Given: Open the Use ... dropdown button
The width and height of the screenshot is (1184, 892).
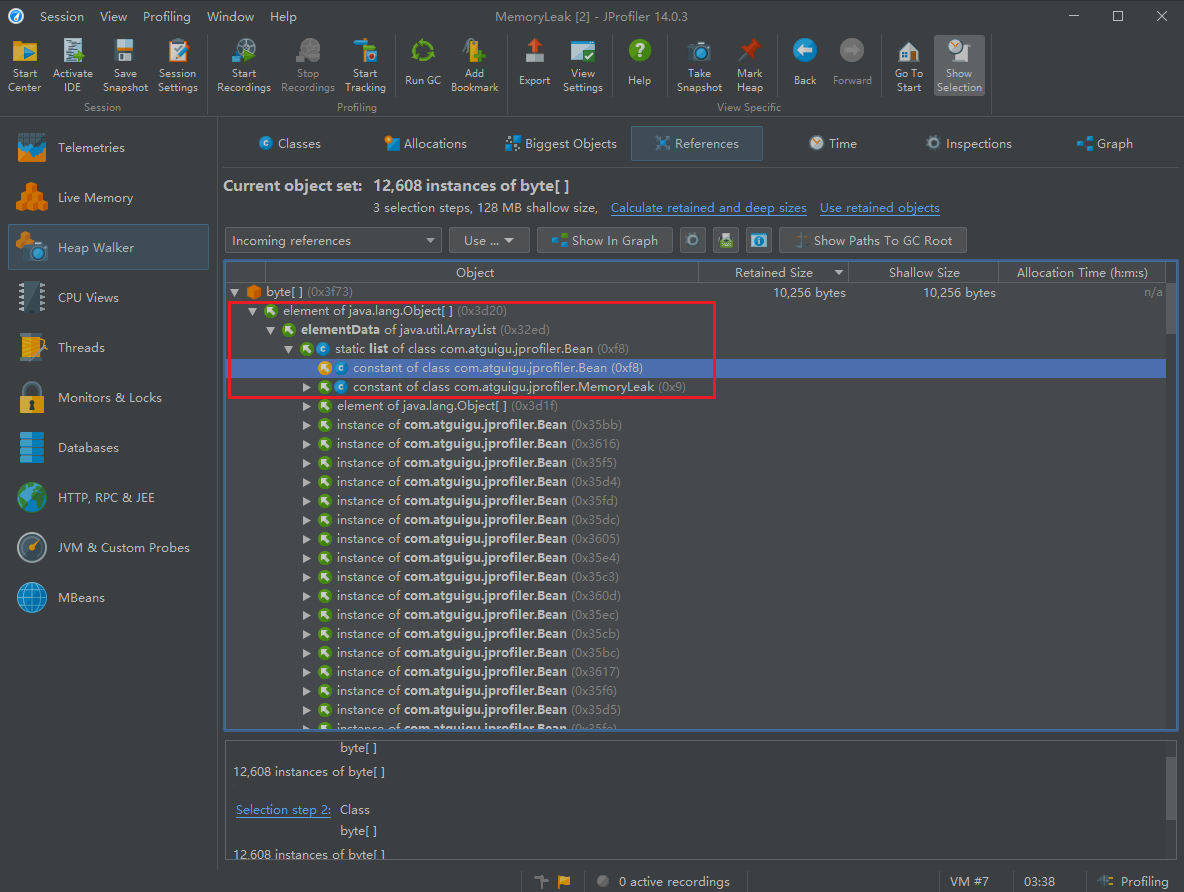Looking at the screenshot, I should coord(489,240).
